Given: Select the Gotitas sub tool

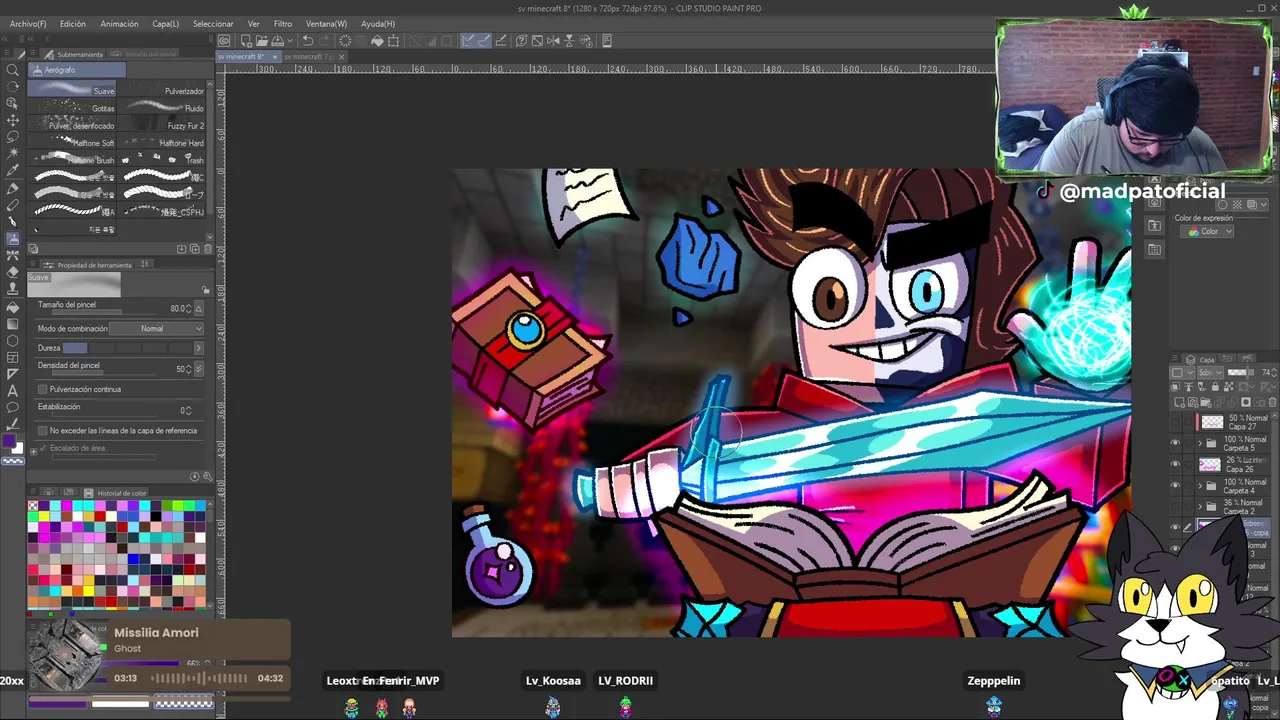Looking at the screenshot, I should pos(72,107).
